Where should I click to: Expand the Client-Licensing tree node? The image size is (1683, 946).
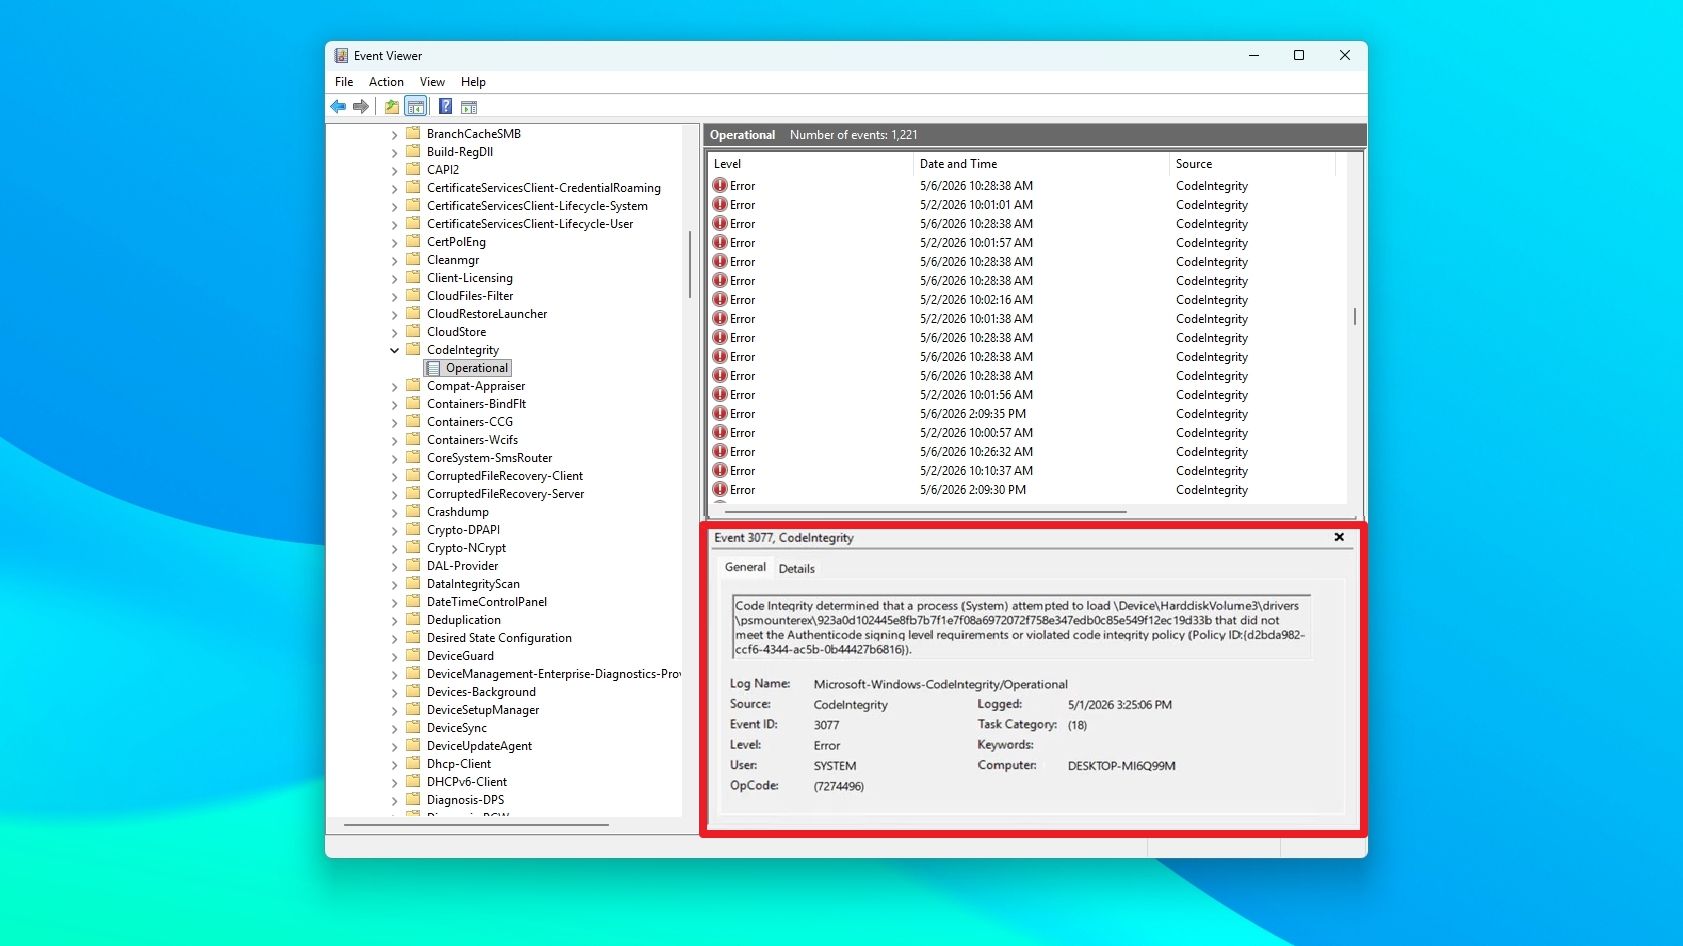pos(394,278)
